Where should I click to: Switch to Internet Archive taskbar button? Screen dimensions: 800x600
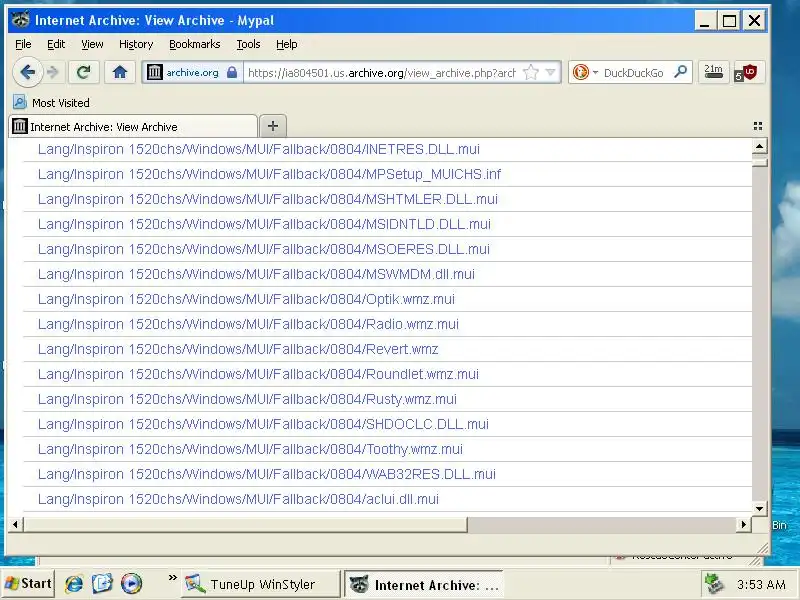pyautogui.click(x=424, y=584)
